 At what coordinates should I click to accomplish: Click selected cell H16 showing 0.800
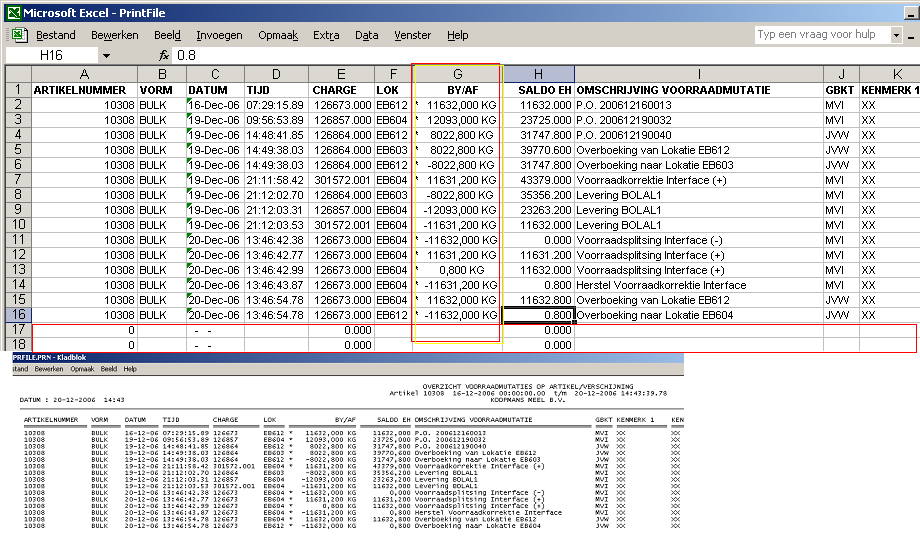coord(539,315)
